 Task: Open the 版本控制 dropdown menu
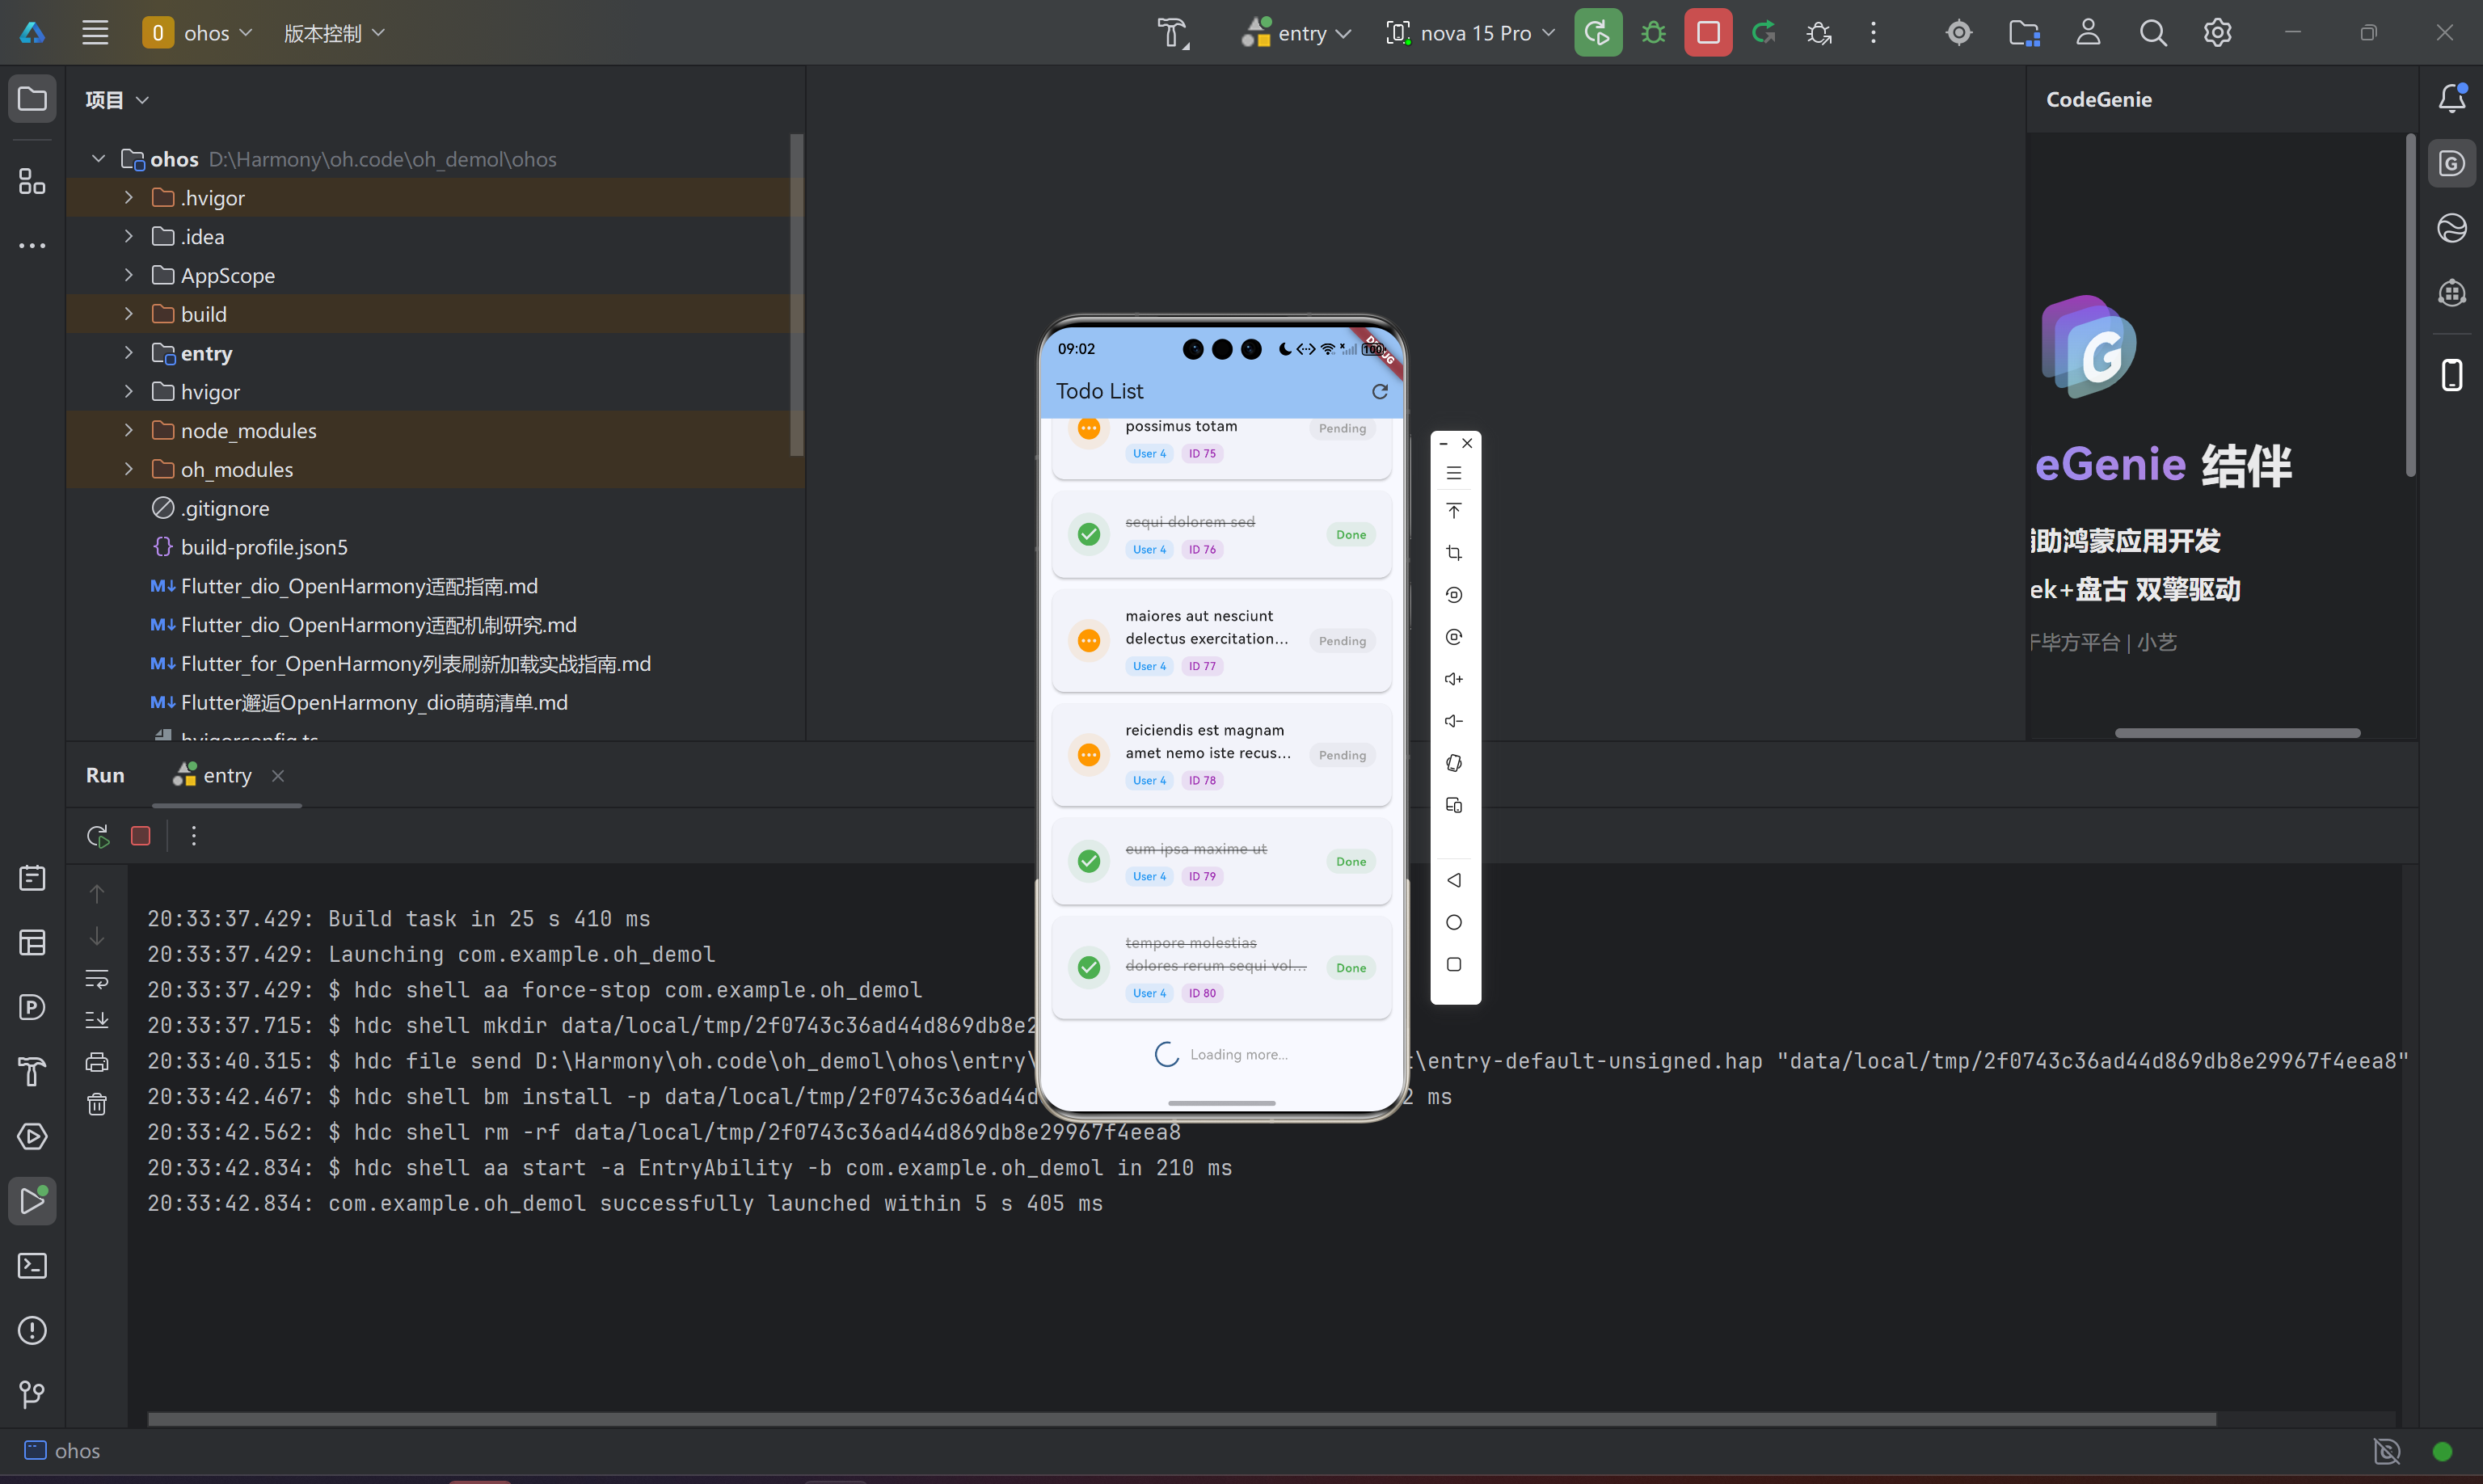click(x=334, y=33)
